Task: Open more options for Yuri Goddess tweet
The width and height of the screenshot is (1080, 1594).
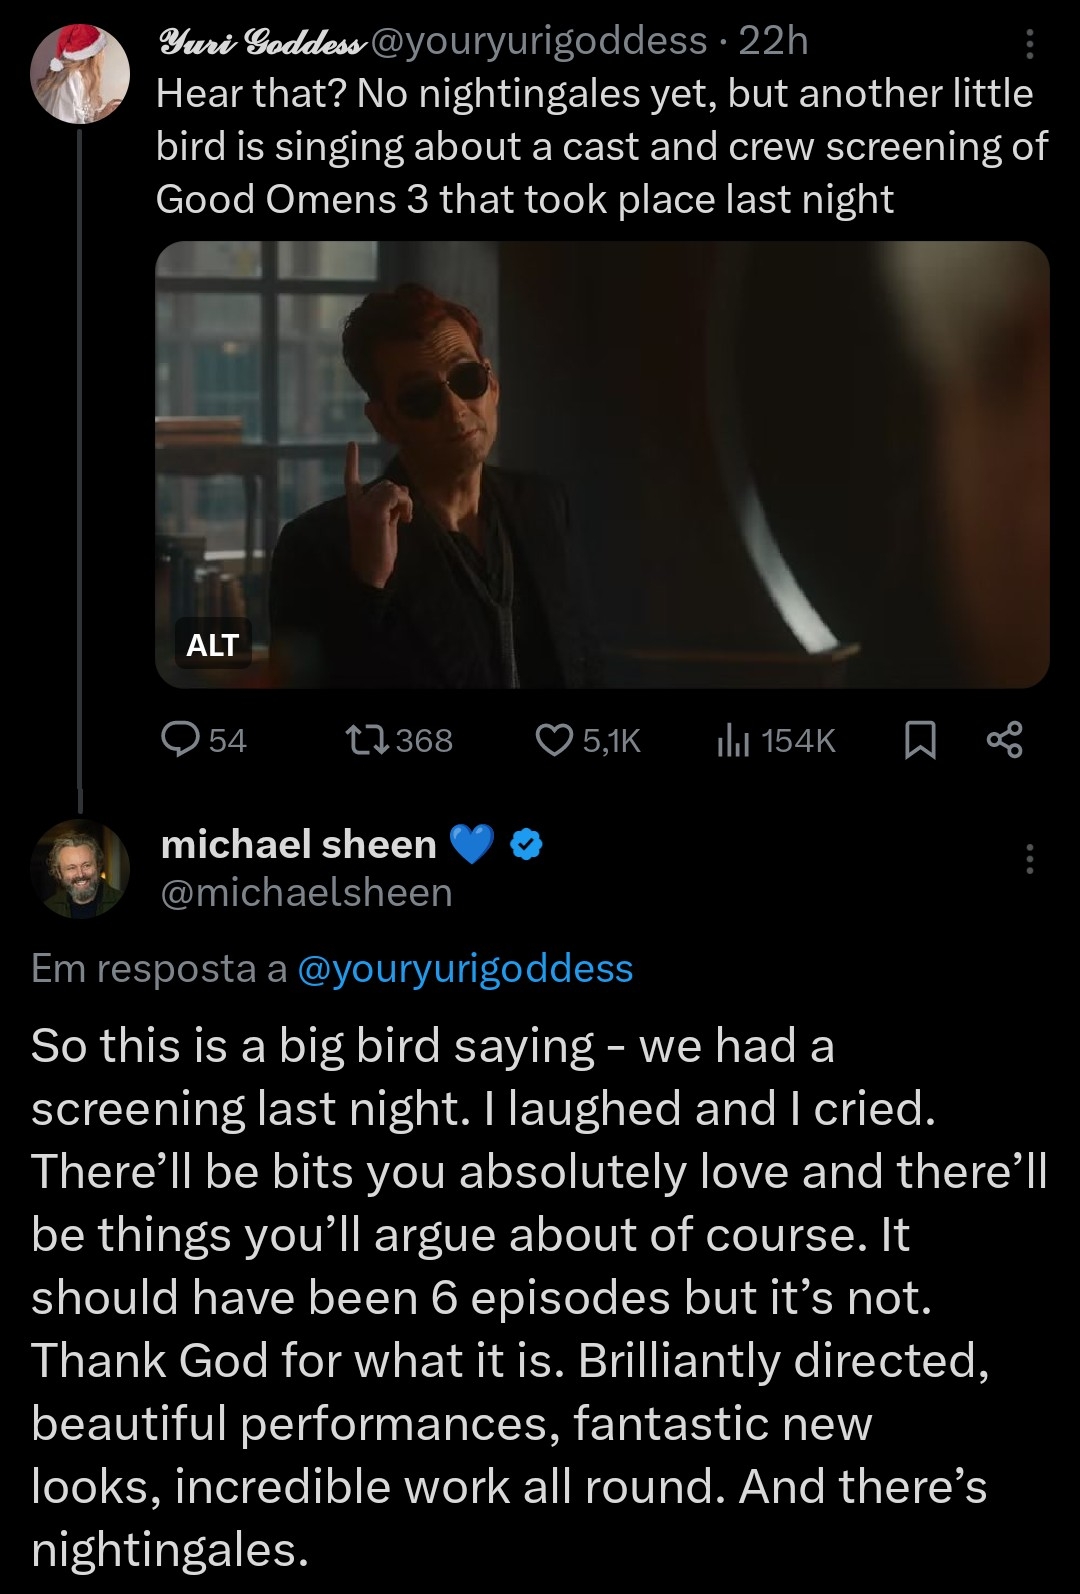Action: point(1030,44)
